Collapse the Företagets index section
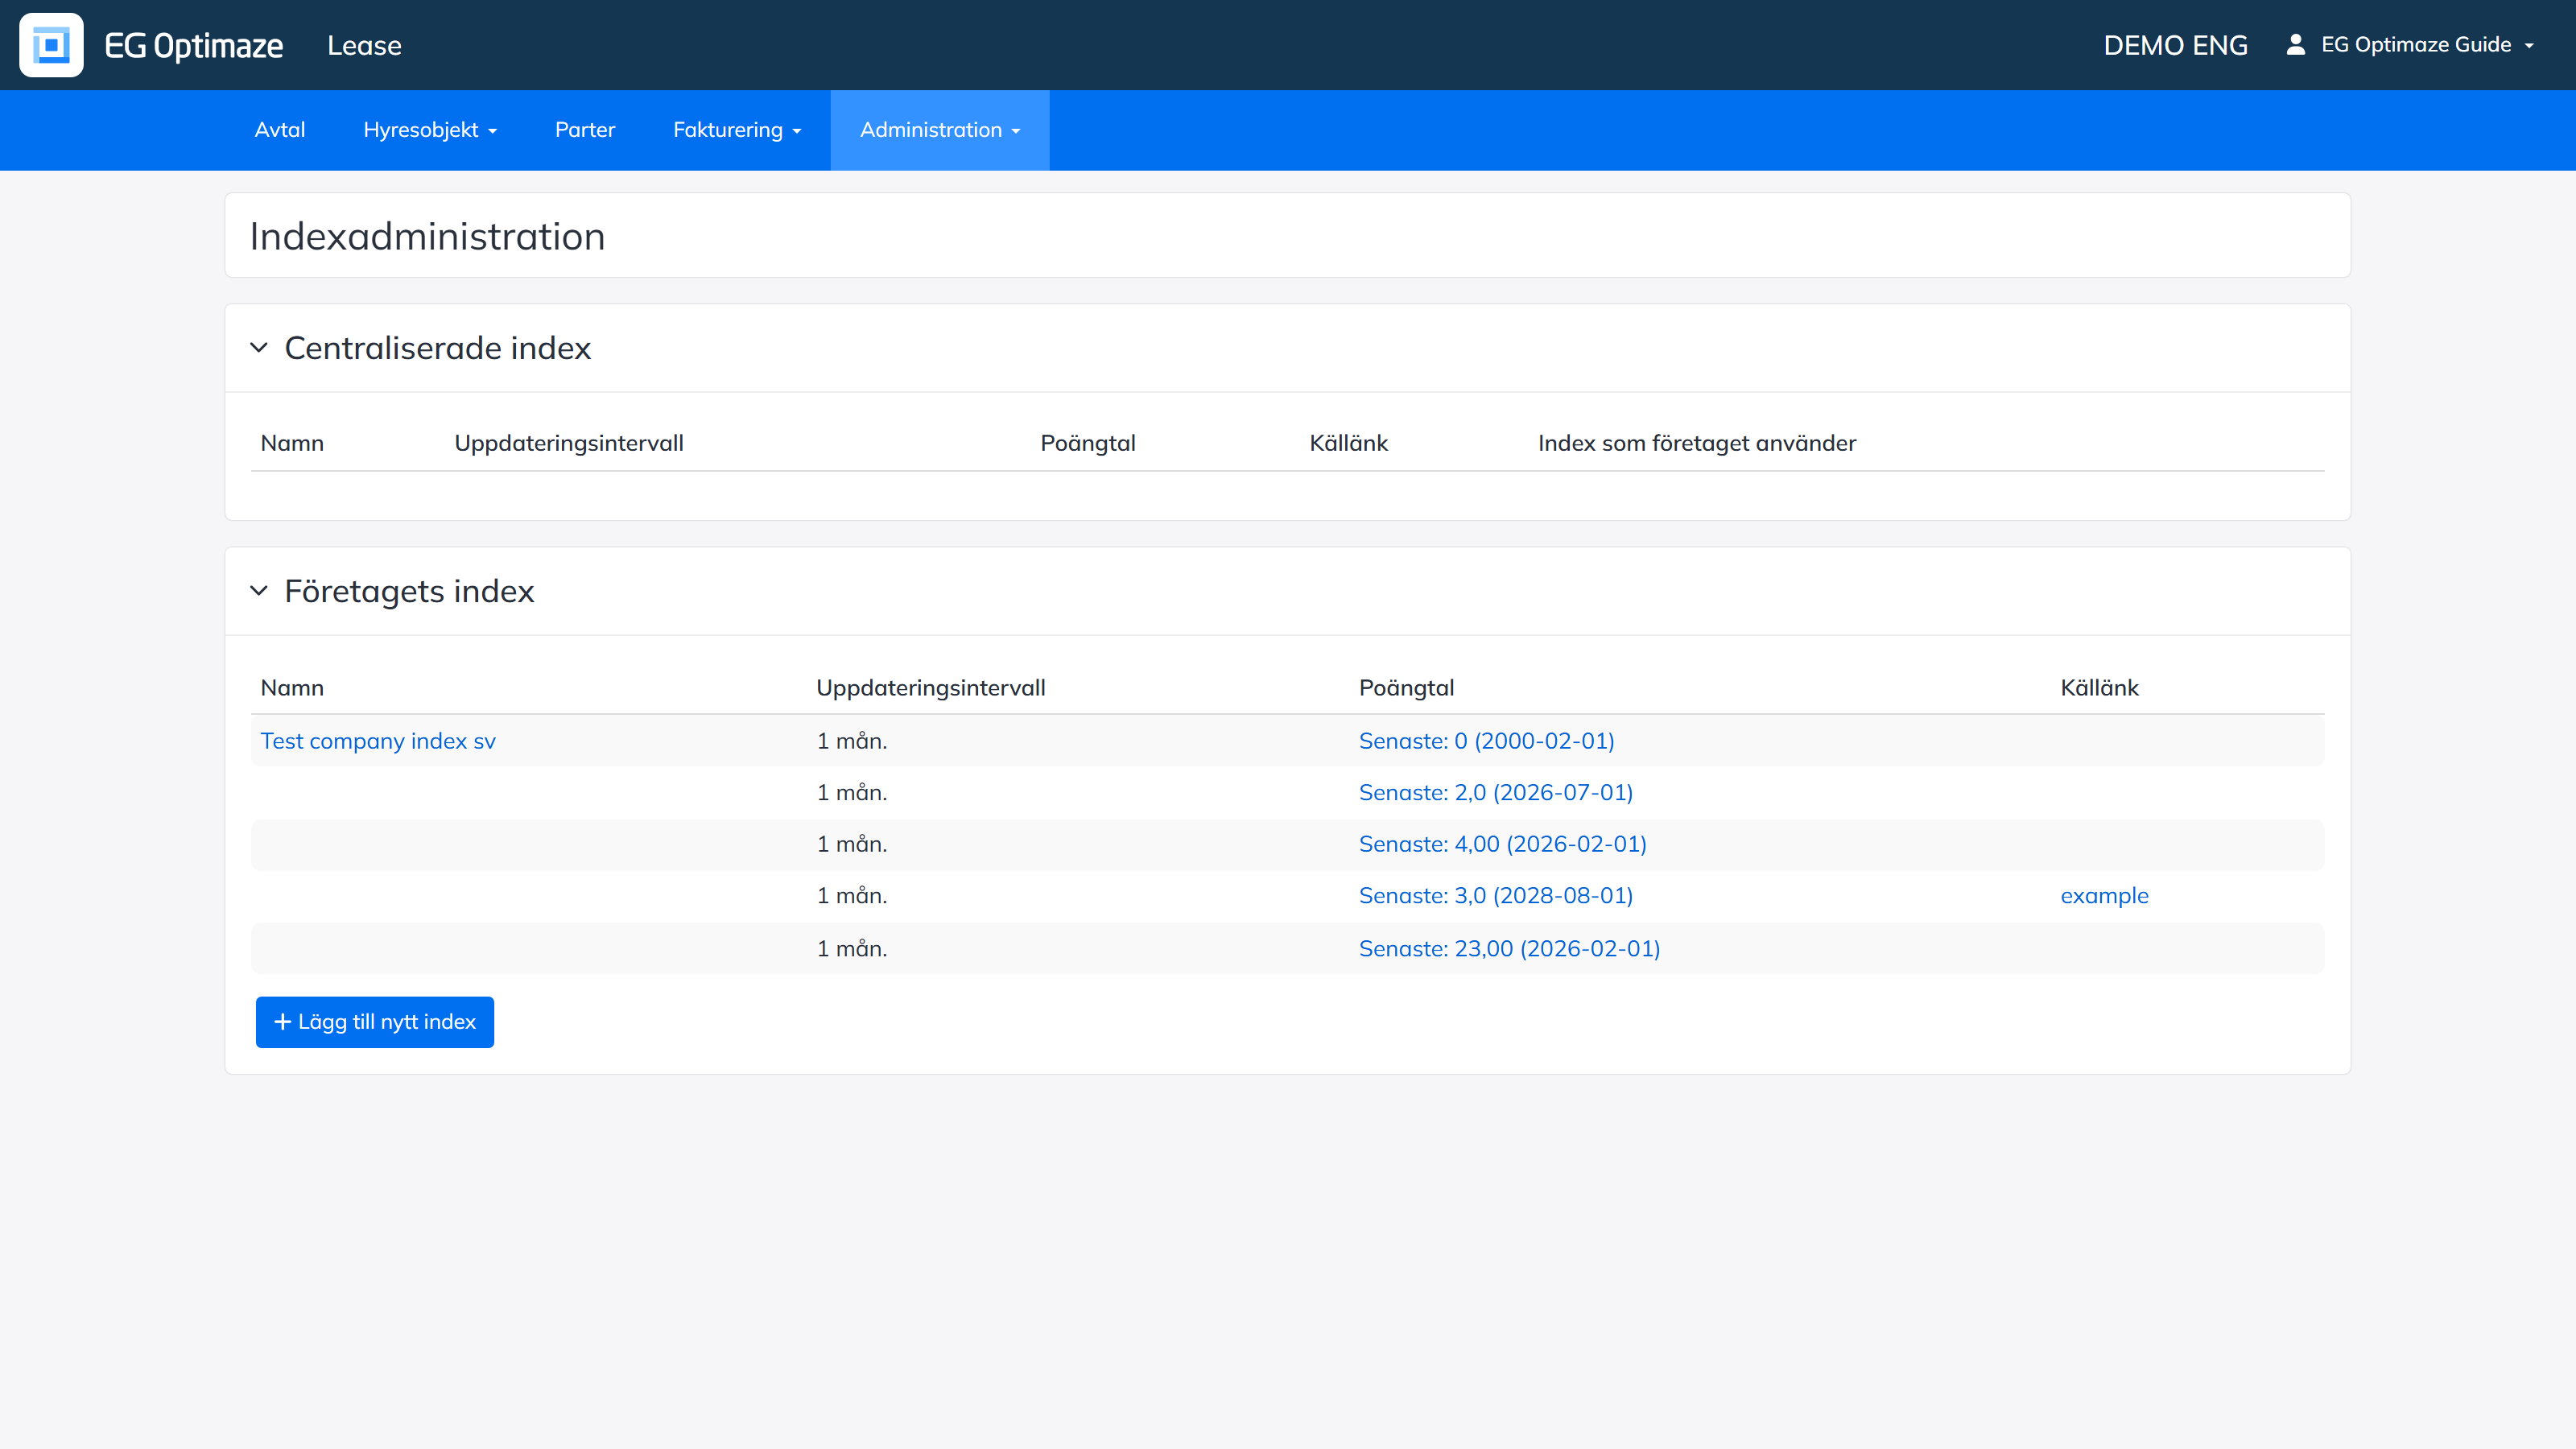The height and width of the screenshot is (1449, 2576). 259,591
